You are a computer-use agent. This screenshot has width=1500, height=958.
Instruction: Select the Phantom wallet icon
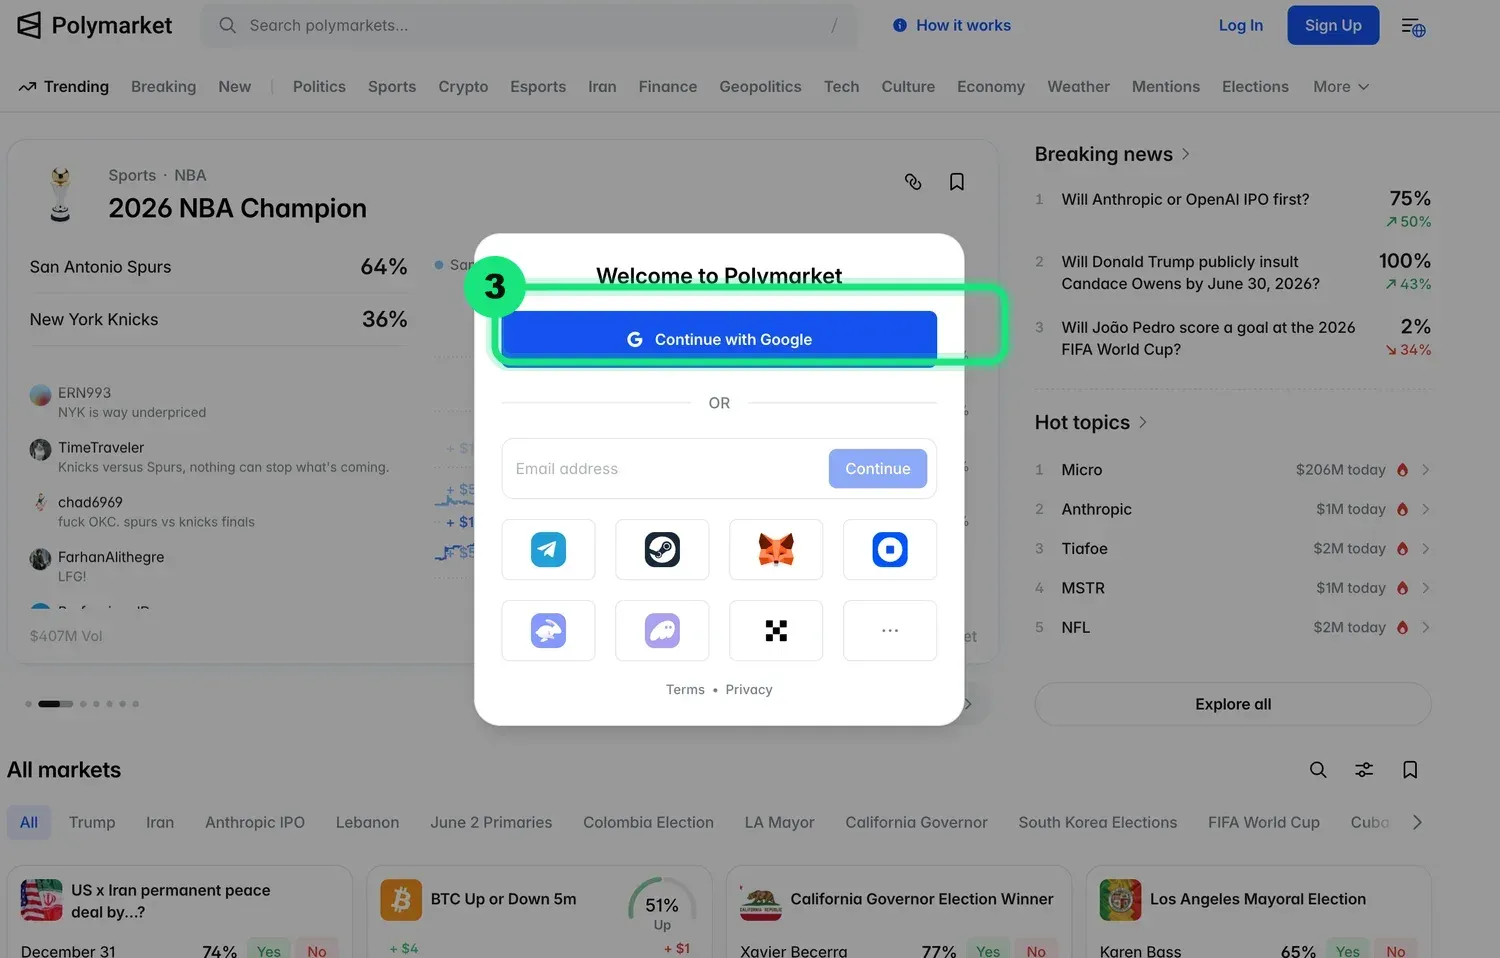pyautogui.click(x=662, y=630)
